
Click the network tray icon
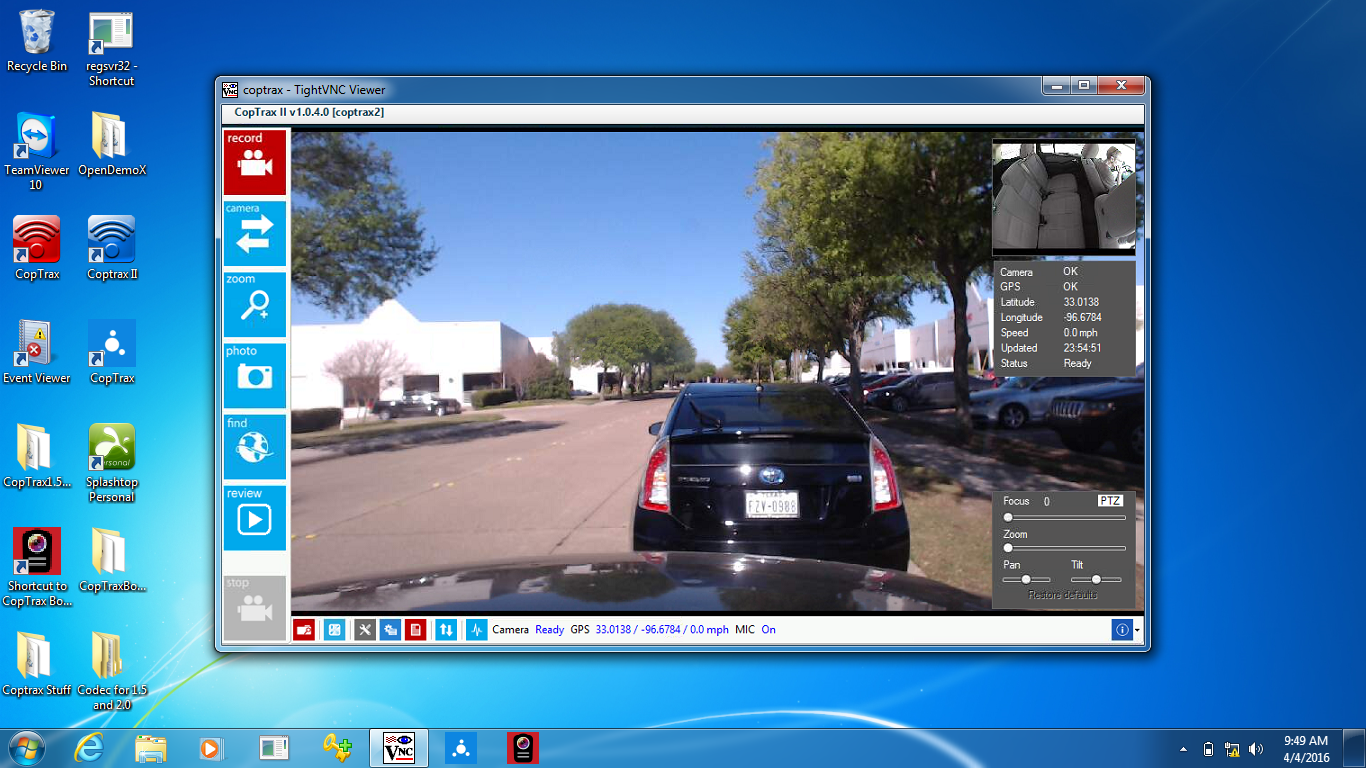tap(1232, 748)
